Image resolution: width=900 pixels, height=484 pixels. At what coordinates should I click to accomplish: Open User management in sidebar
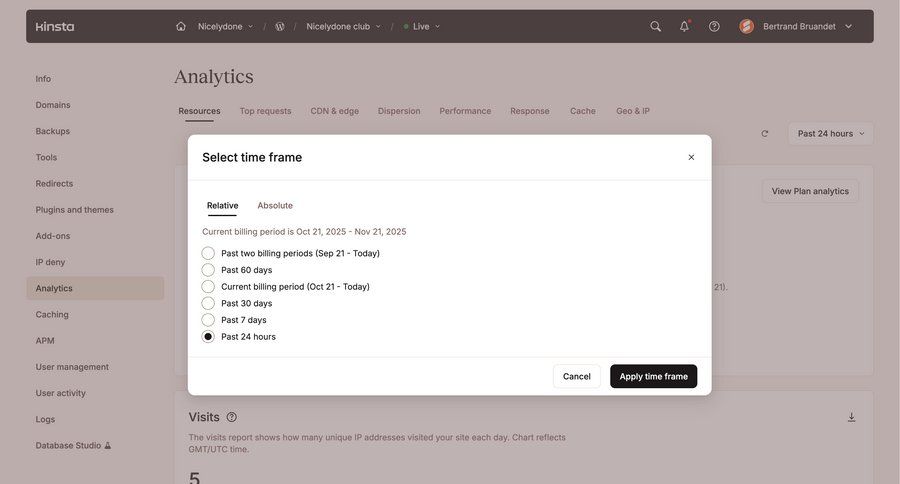[x=72, y=367]
